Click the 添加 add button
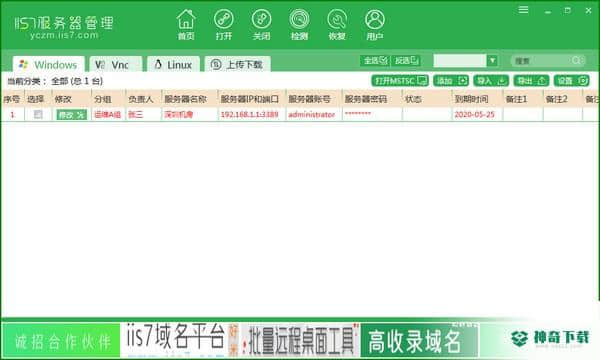 (x=451, y=81)
